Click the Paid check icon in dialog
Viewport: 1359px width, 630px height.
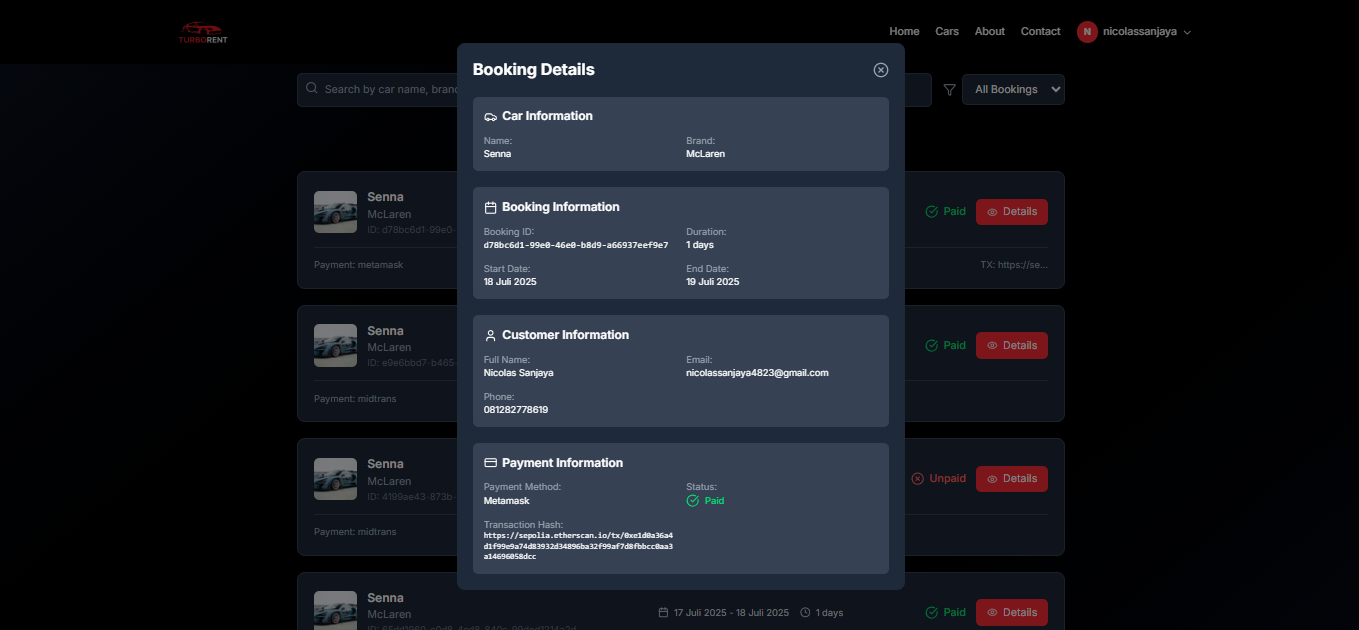(x=692, y=501)
